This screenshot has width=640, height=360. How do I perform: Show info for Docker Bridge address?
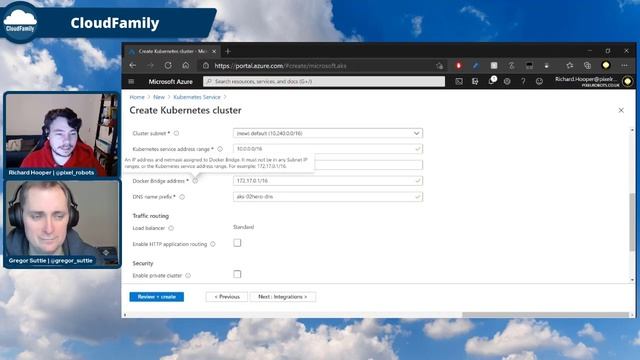click(x=195, y=181)
